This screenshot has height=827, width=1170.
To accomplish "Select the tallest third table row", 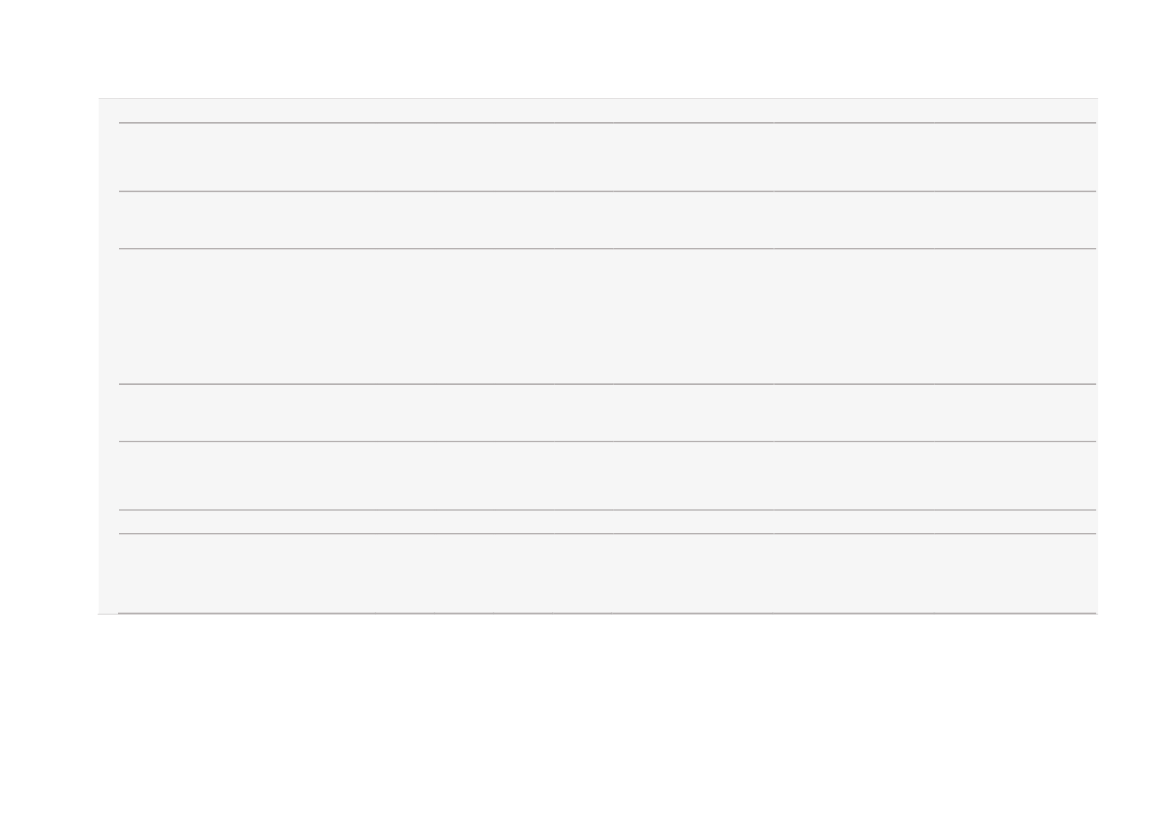I will click(607, 316).
